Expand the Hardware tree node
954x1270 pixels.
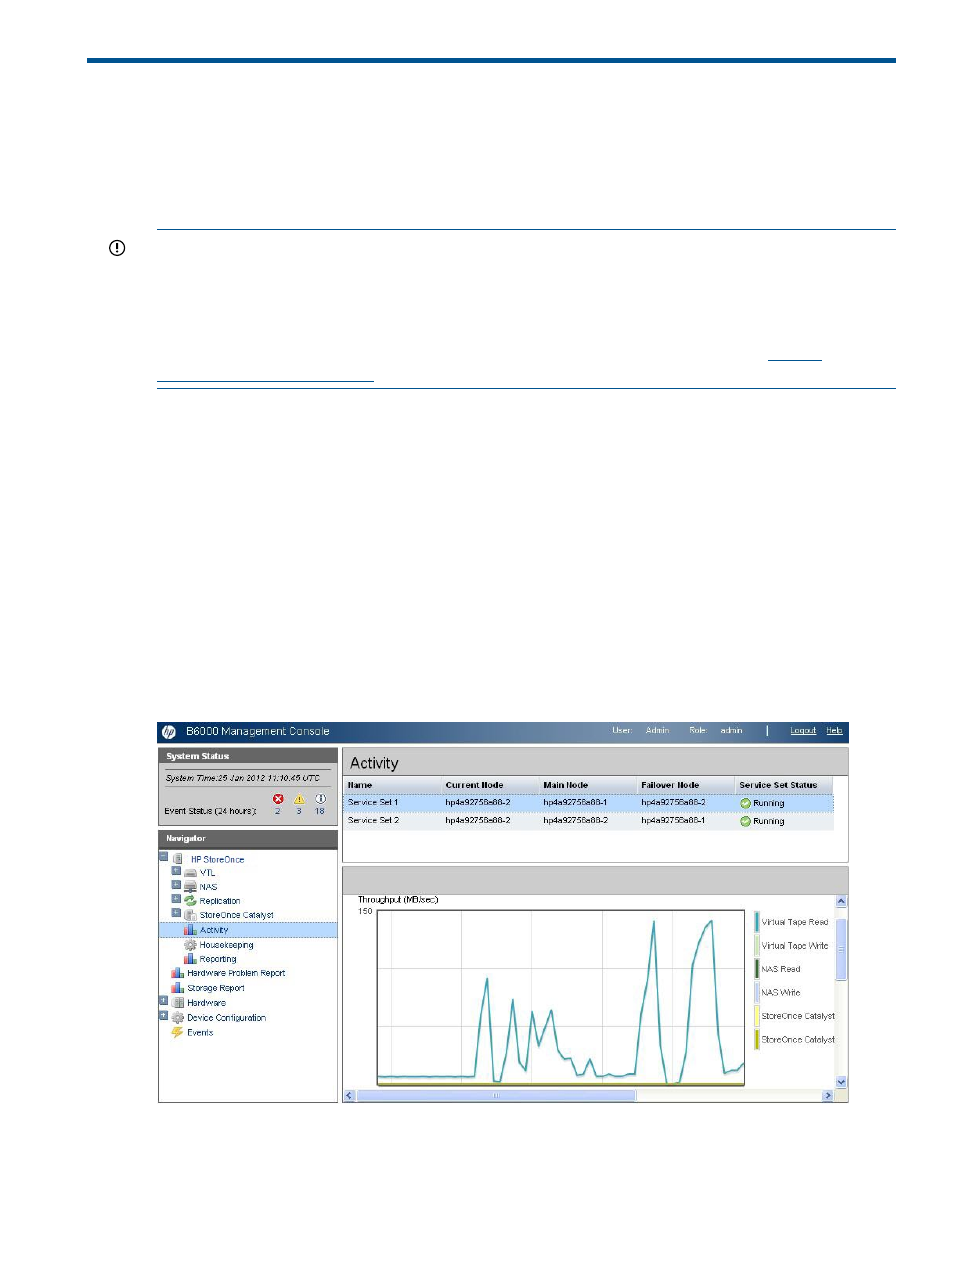click(x=164, y=1000)
